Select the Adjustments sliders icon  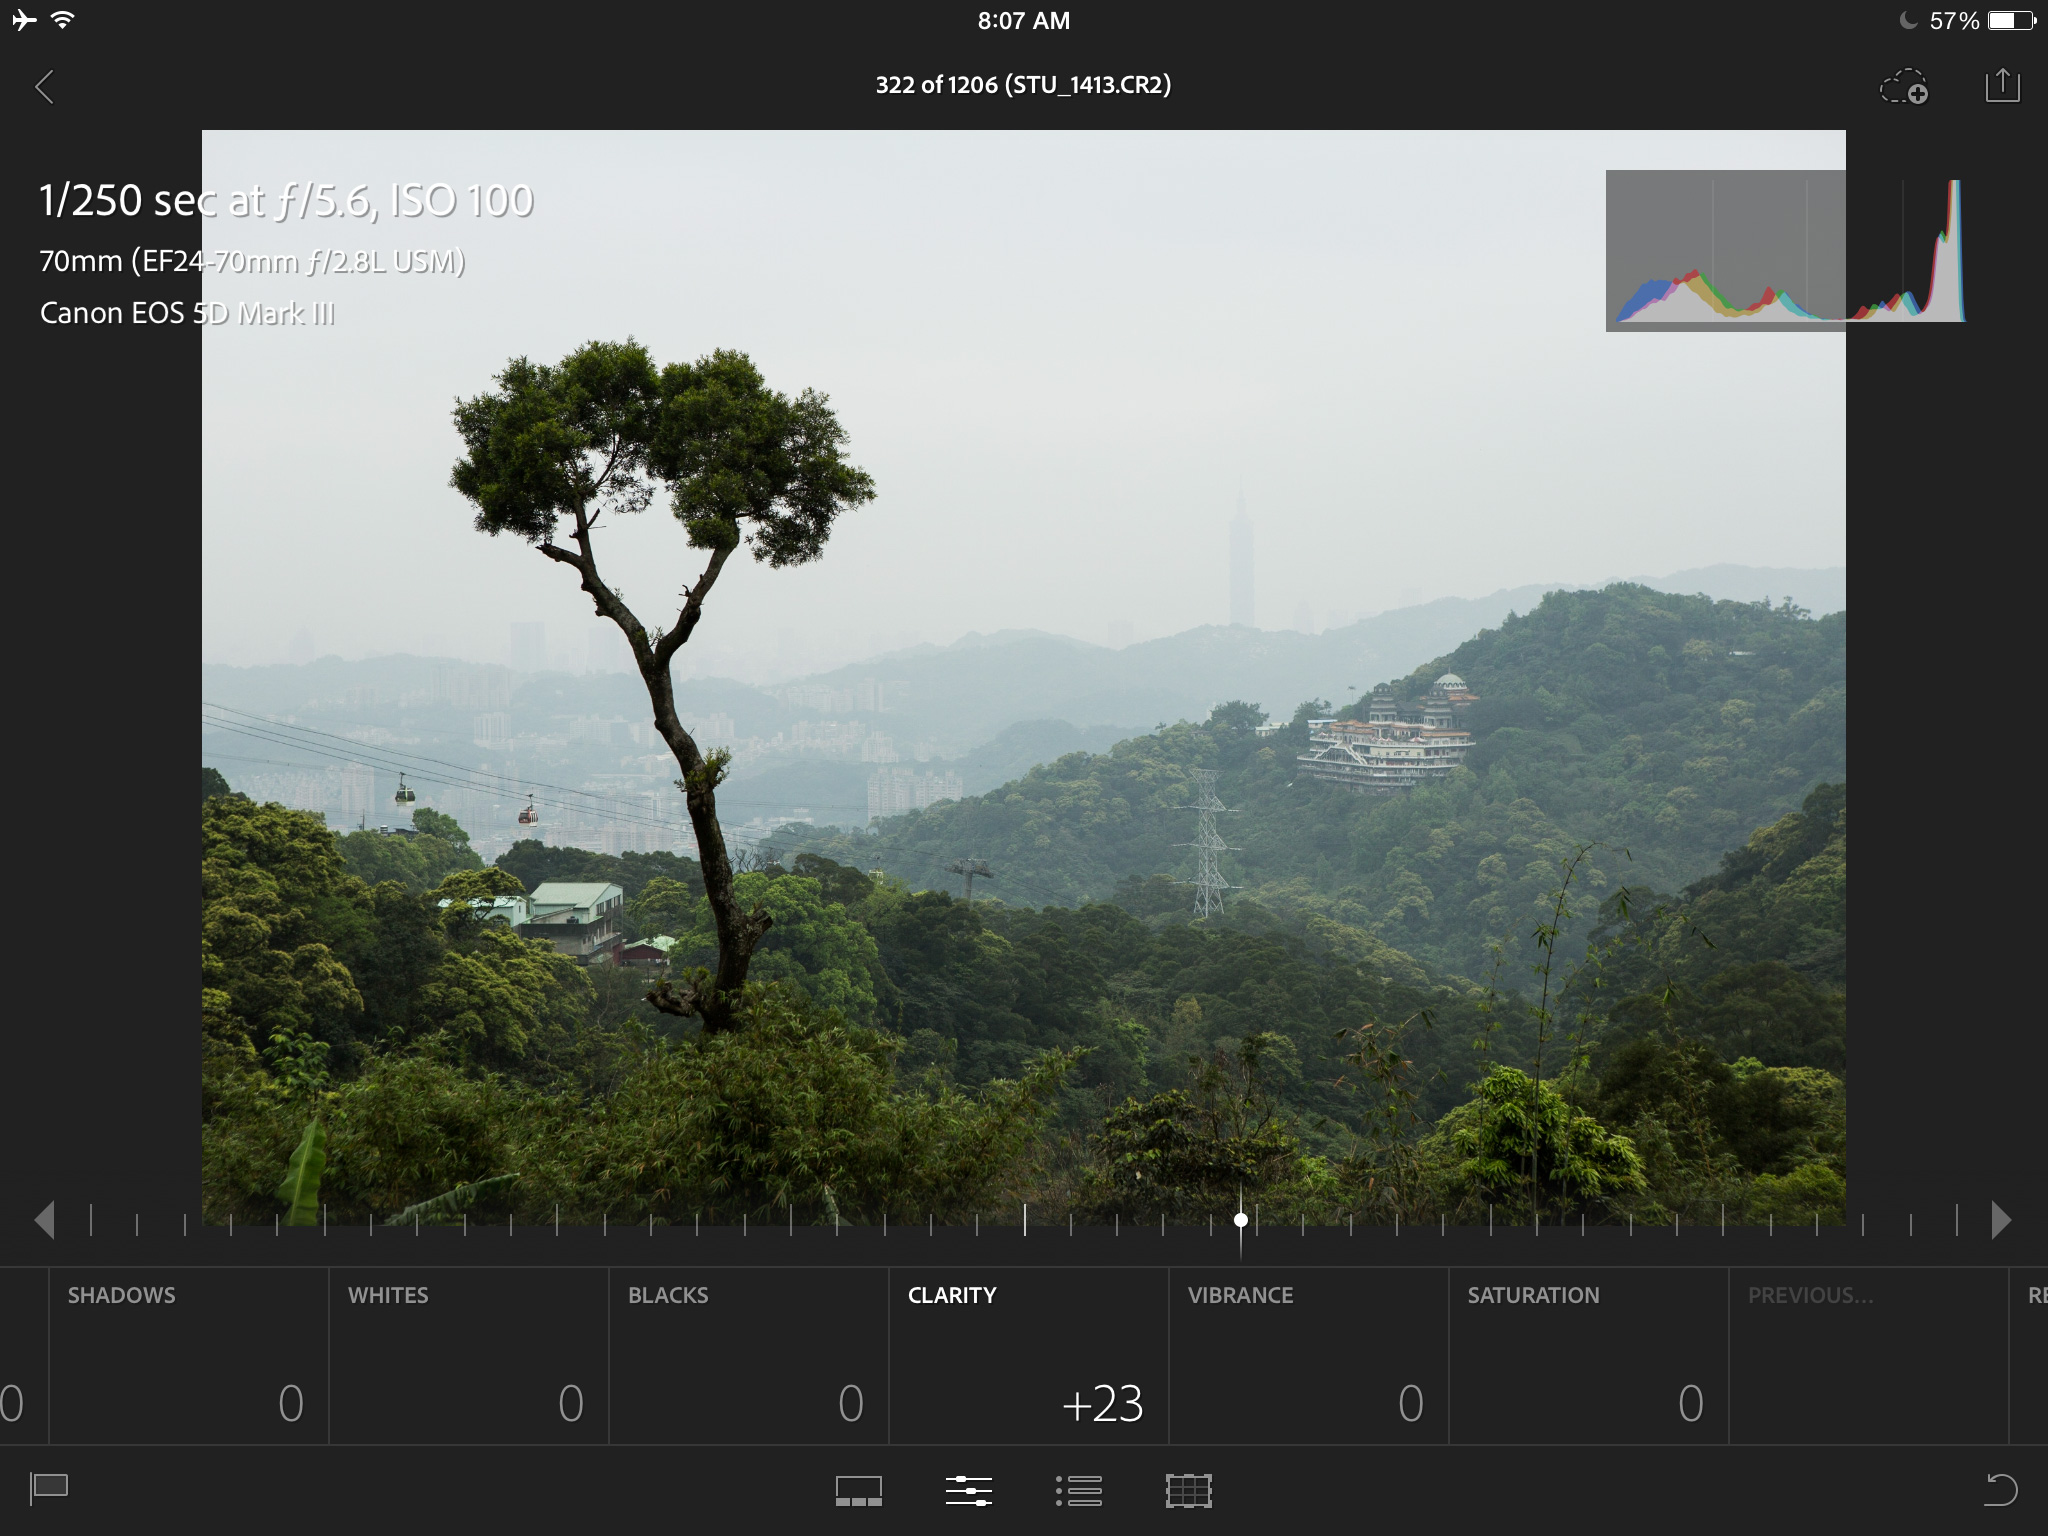point(969,1491)
